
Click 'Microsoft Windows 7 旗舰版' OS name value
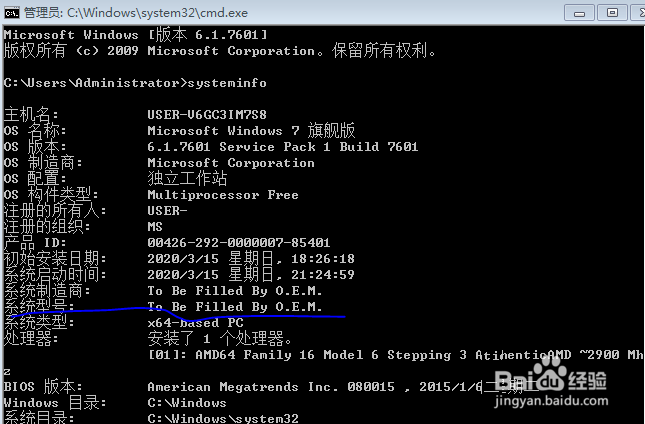251,131
